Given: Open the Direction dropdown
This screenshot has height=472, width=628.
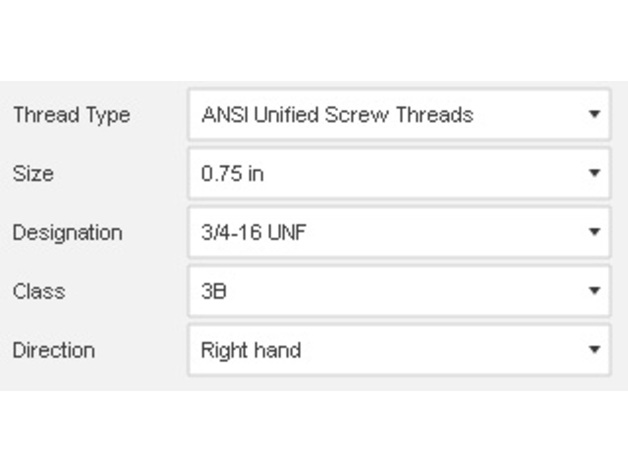Looking at the screenshot, I should (x=398, y=351).
